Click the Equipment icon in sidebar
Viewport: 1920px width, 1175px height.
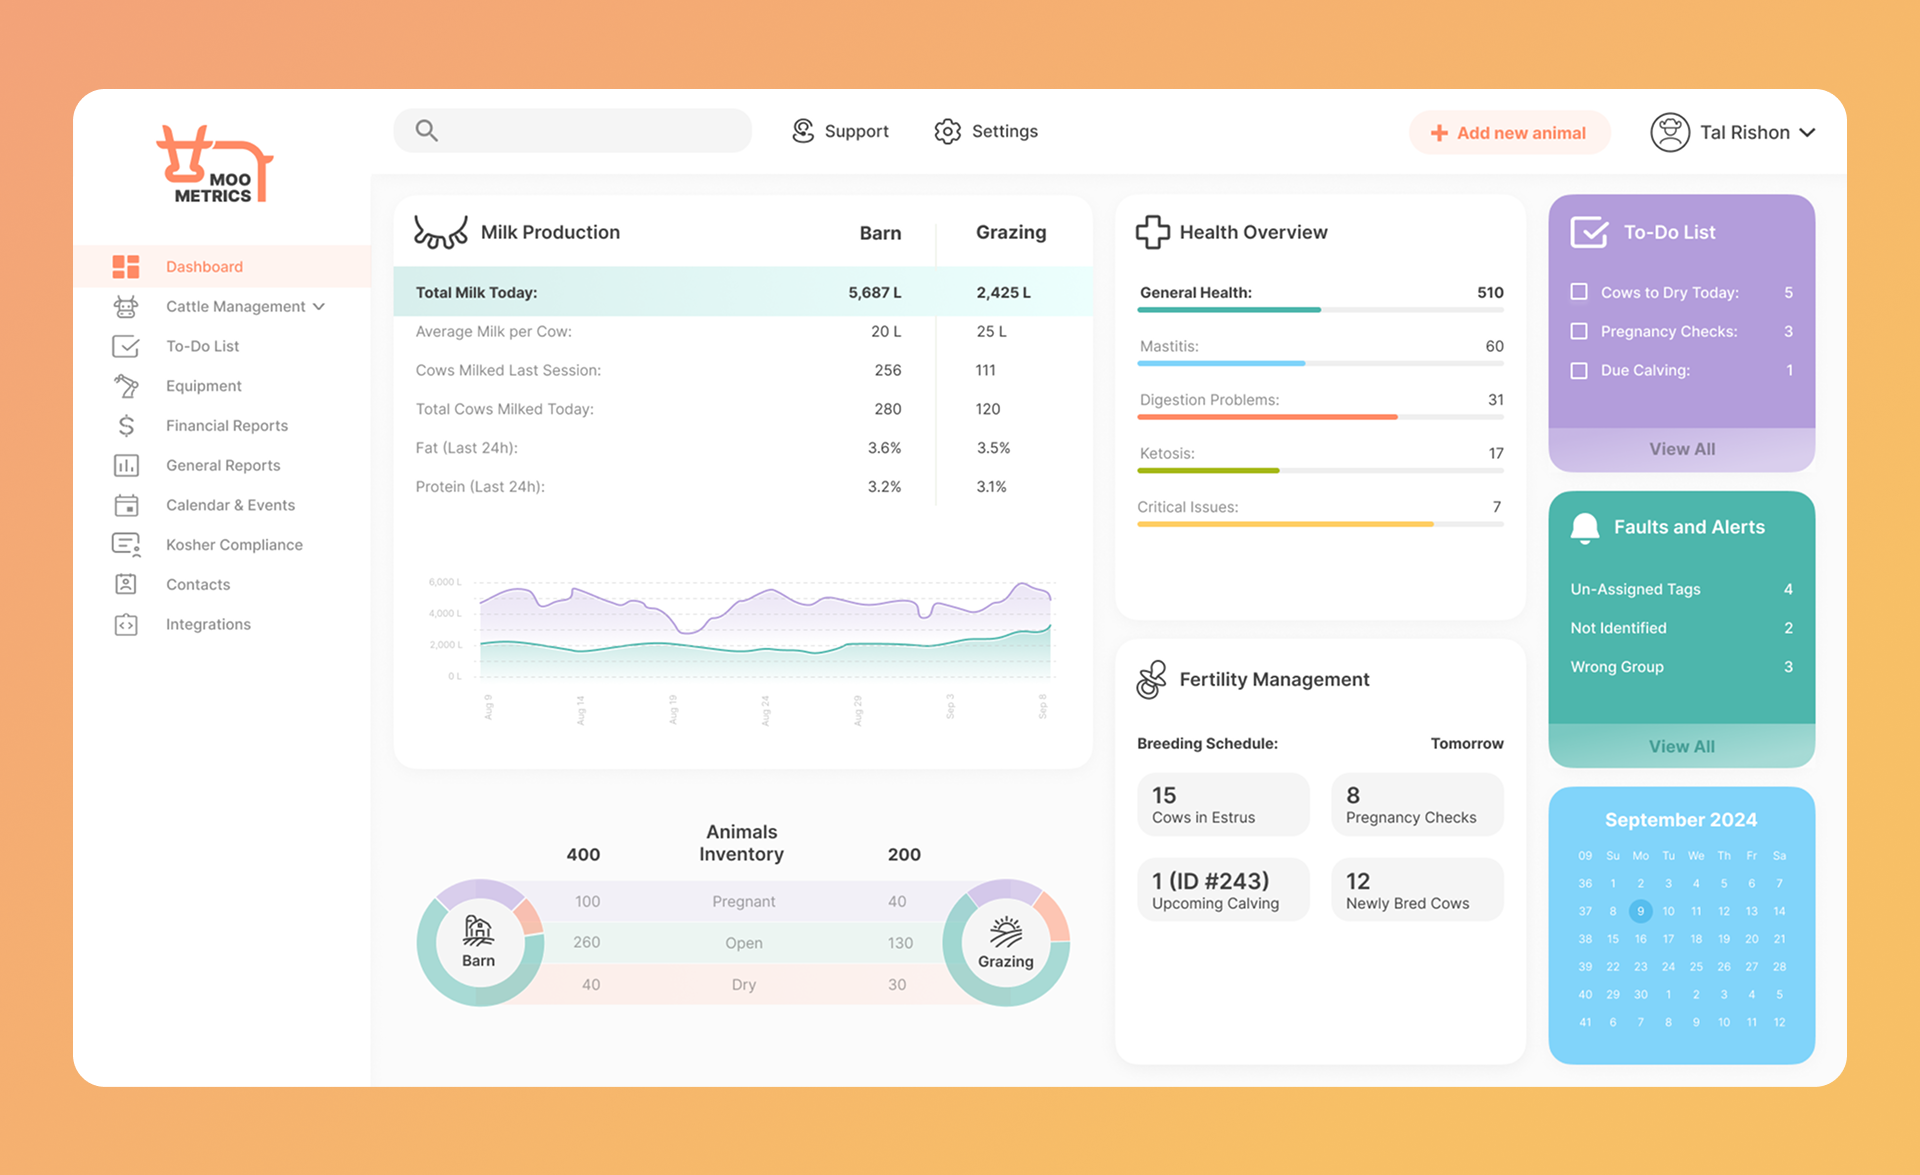(x=126, y=386)
